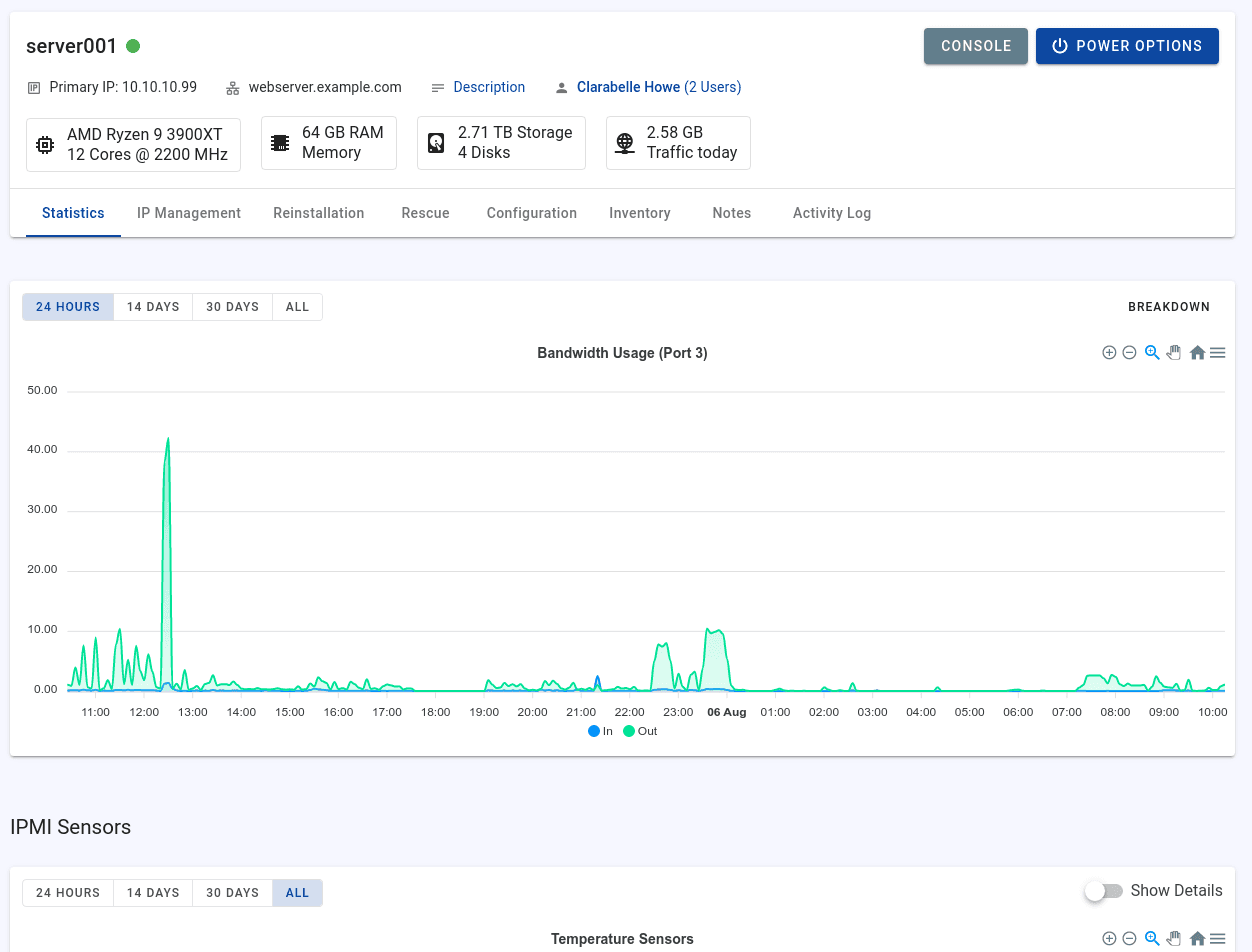Click the storage disk icon
This screenshot has height=952, width=1252.
436,143
